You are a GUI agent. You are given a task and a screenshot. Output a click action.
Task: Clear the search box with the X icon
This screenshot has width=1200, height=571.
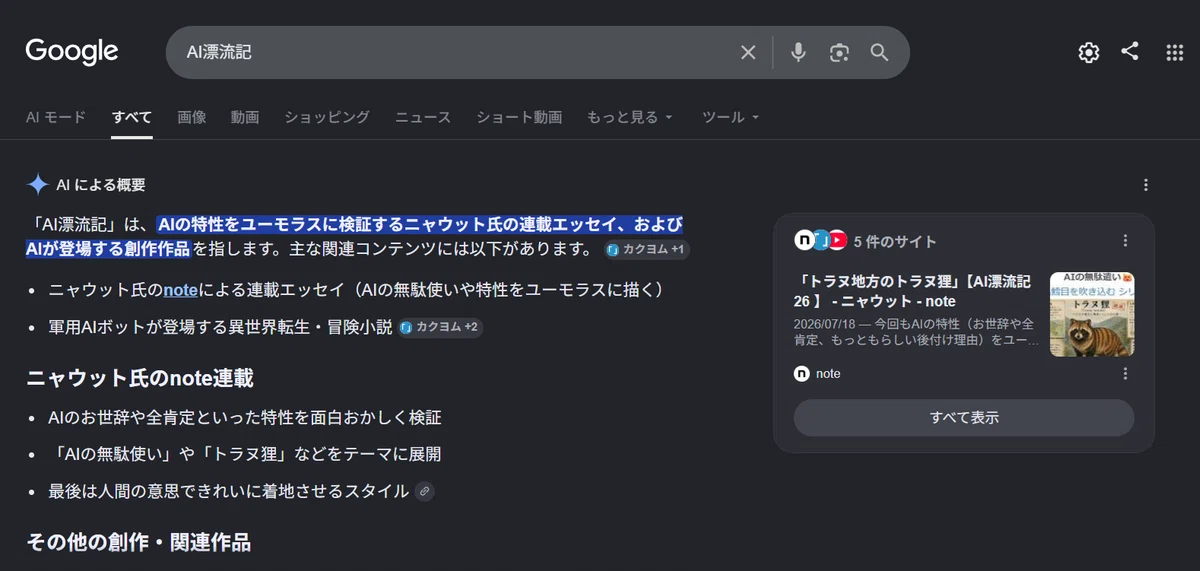[748, 53]
